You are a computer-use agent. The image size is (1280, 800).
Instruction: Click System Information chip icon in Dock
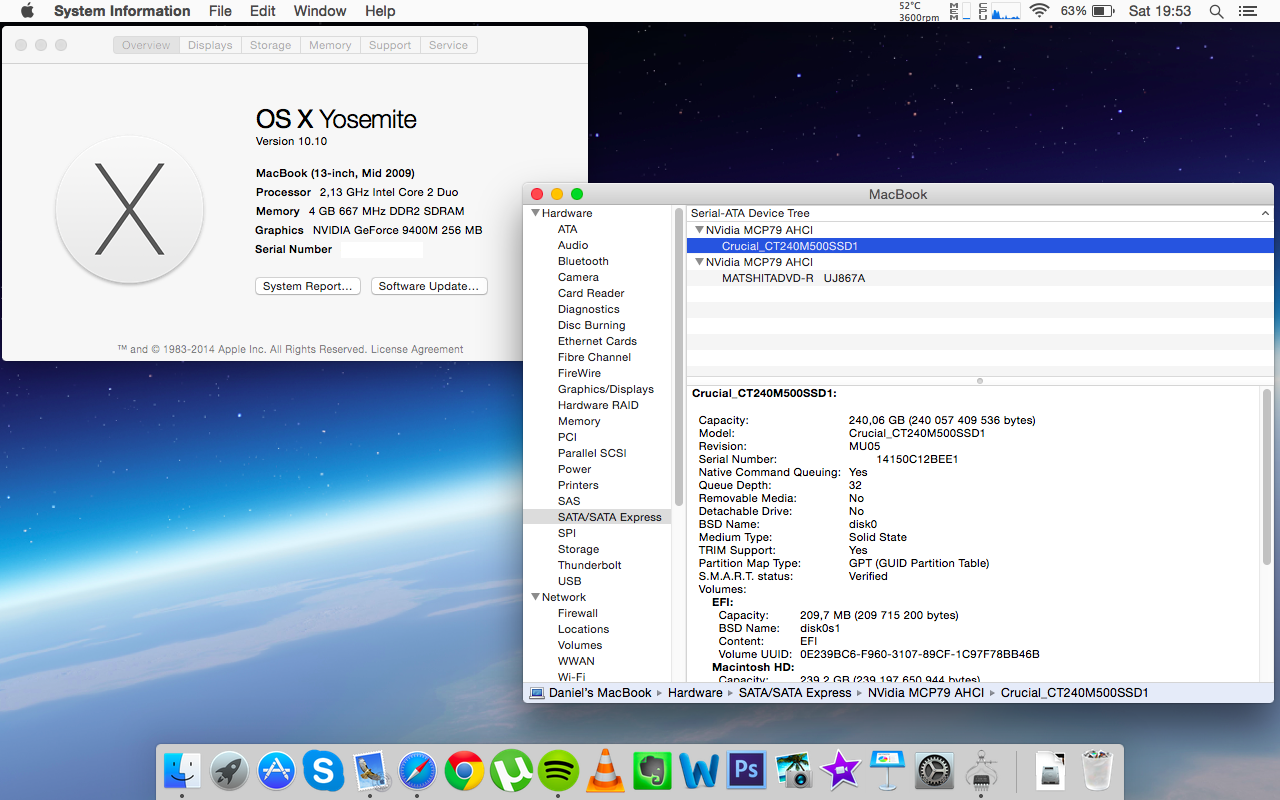[981, 770]
